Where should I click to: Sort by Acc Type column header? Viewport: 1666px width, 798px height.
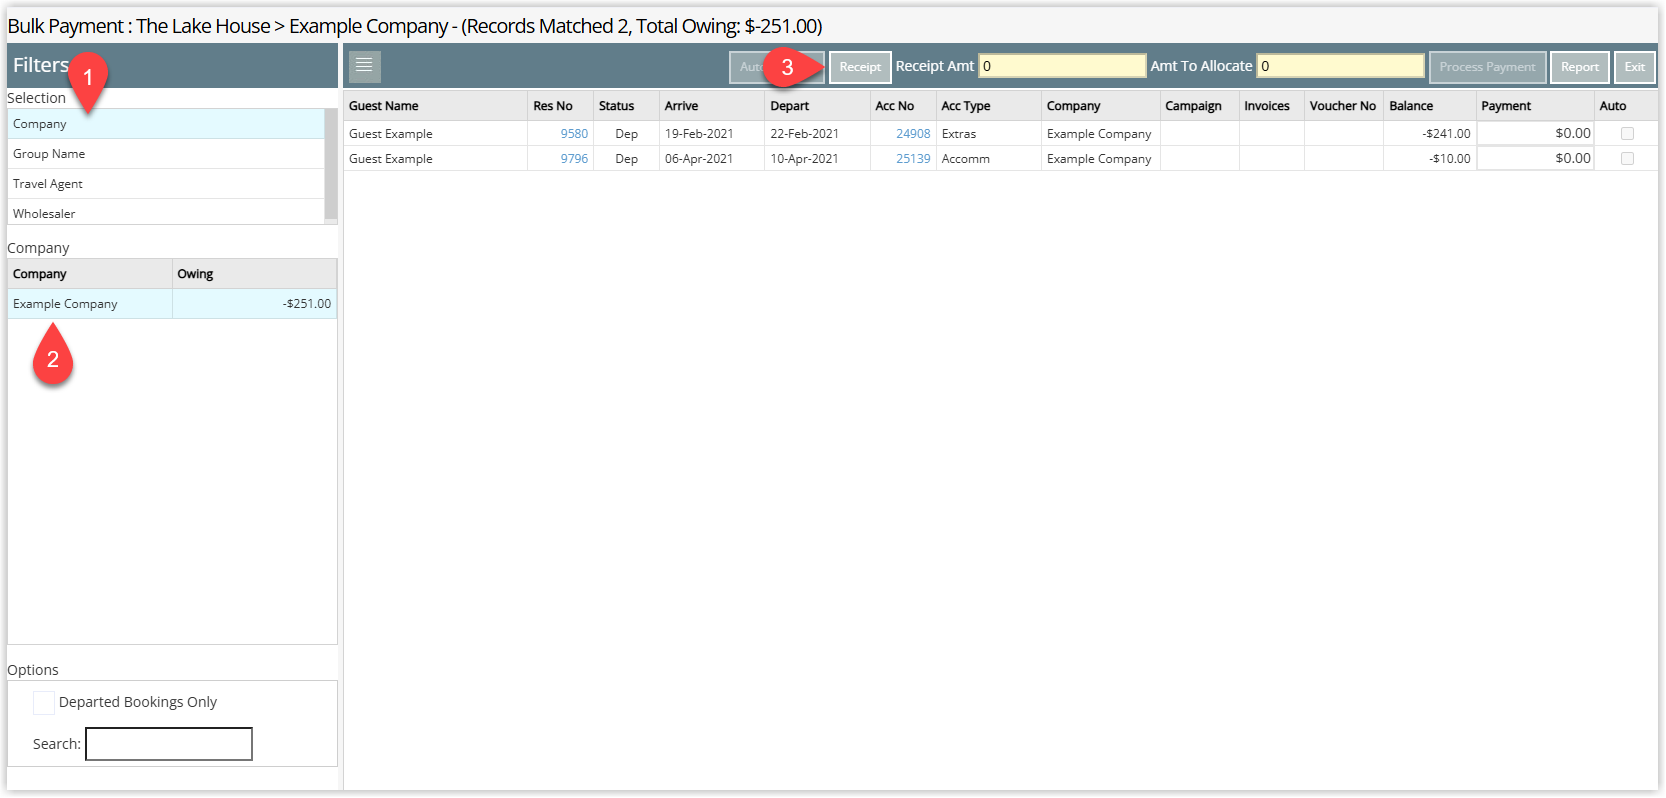[988, 106]
